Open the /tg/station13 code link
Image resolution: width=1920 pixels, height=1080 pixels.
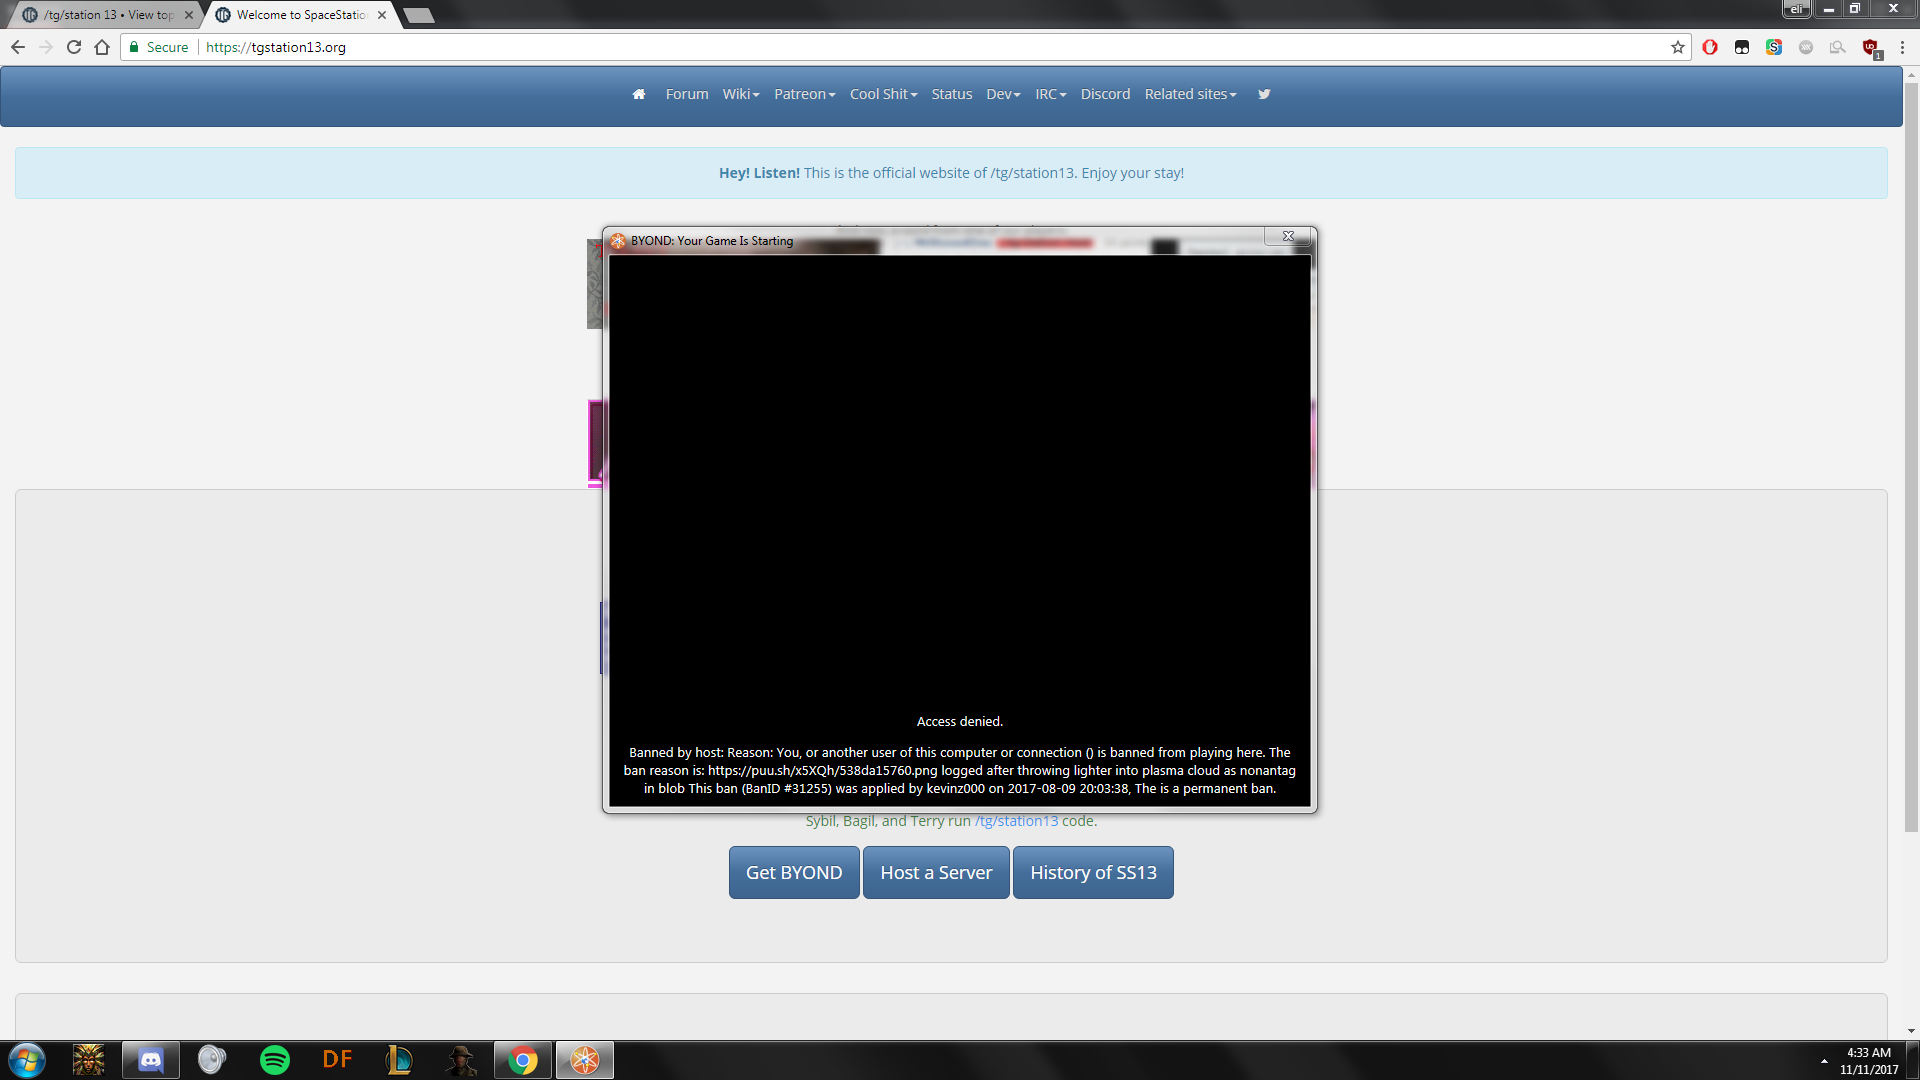click(1016, 821)
